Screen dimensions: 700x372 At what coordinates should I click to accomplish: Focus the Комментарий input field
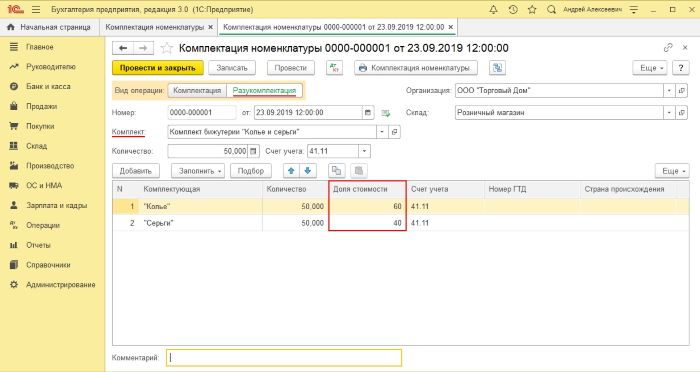(284, 358)
